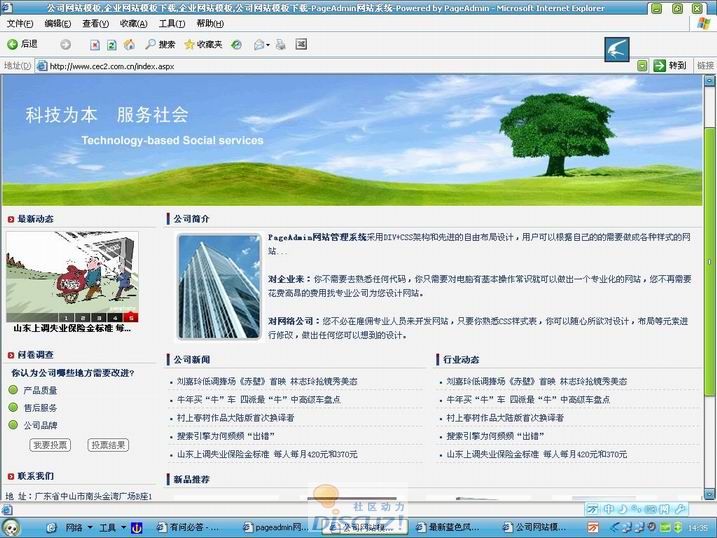Select the 公司品牌 survey option
This screenshot has height=538, width=717.
14,425
